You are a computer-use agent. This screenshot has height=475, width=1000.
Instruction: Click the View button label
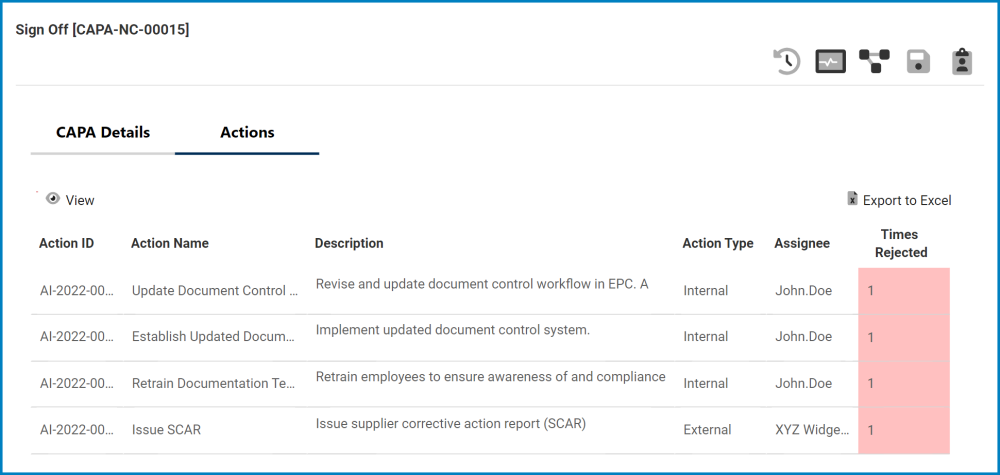[80, 200]
